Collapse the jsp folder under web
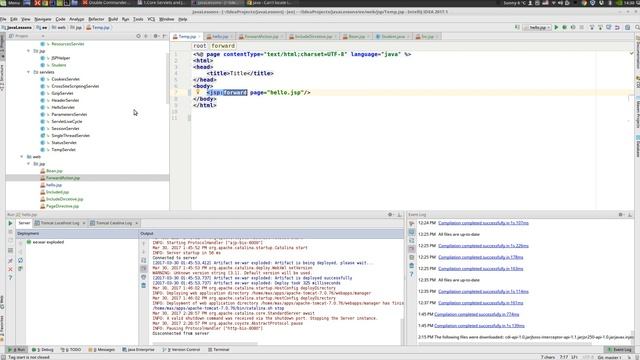 pyautogui.click(x=29, y=163)
